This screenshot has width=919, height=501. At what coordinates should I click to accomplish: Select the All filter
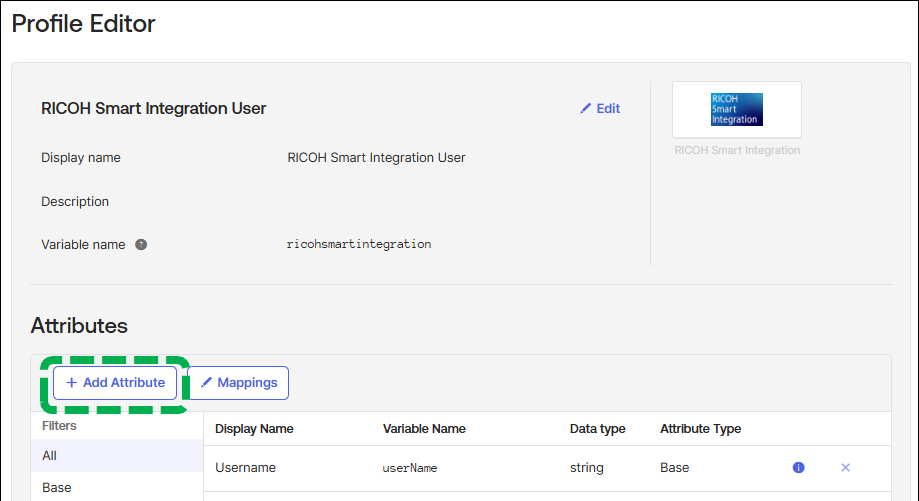50,455
